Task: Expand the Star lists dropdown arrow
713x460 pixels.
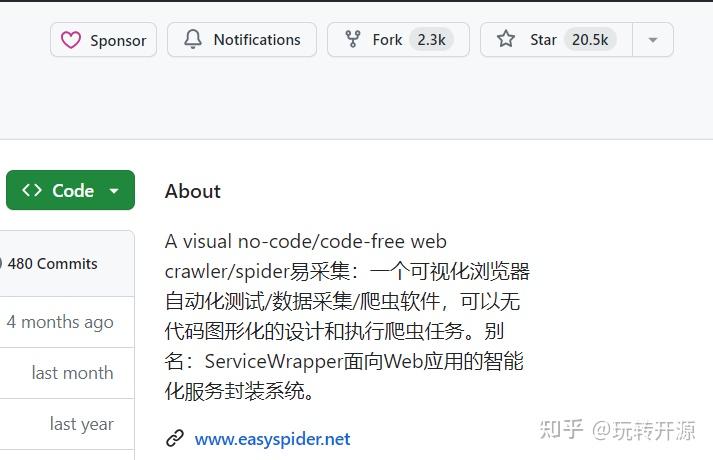Action: coord(653,40)
